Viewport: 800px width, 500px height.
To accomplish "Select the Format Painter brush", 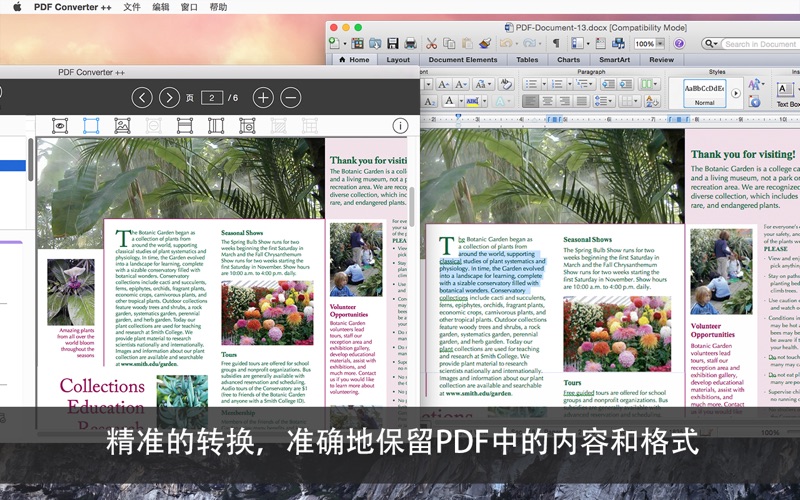I will click(x=485, y=43).
